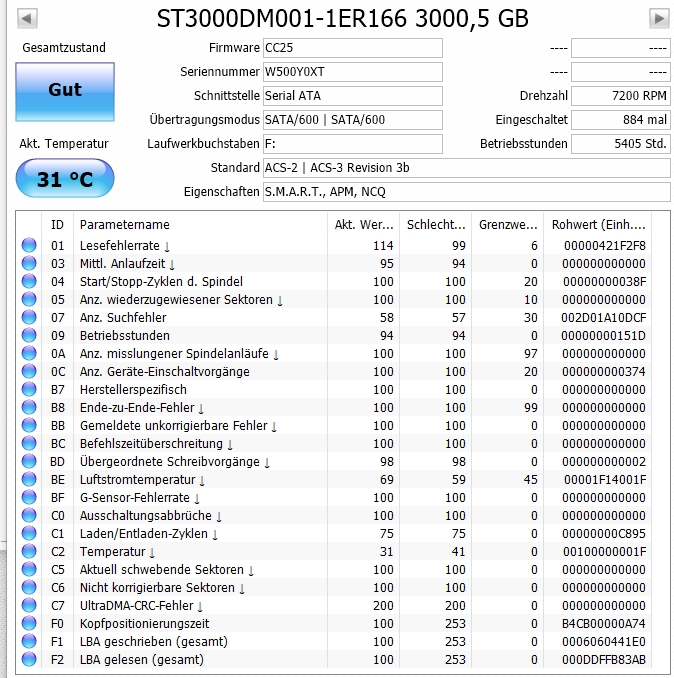
Task: Click status icon of Luftstromtemperatur row
Action: (29, 480)
